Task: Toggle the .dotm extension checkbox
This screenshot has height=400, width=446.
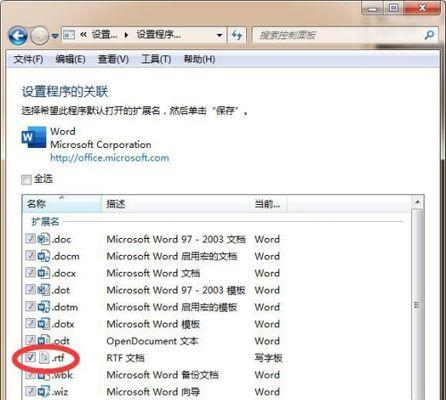Action: 30,306
